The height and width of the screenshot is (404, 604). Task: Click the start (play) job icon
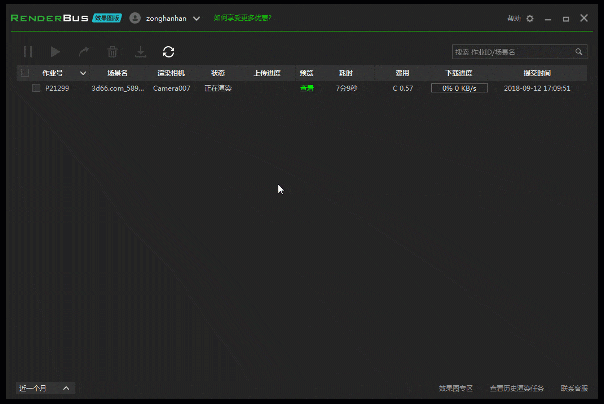(x=56, y=51)
